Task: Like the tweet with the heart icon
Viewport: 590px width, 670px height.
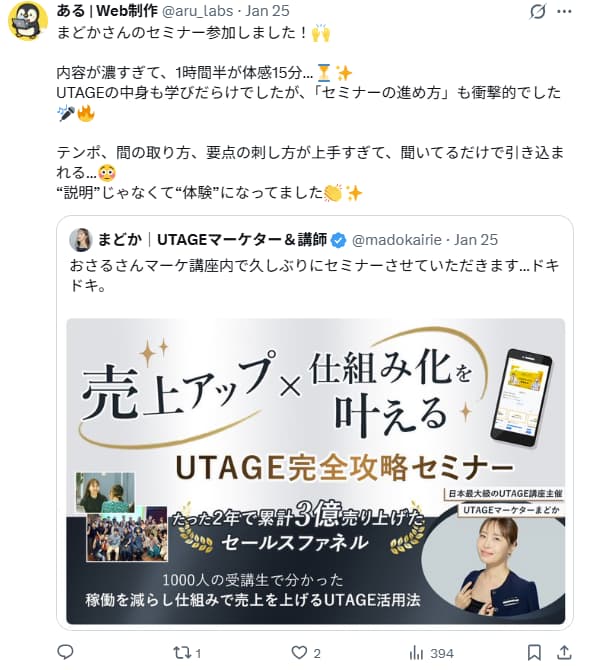Action: [x=299, y=652]
